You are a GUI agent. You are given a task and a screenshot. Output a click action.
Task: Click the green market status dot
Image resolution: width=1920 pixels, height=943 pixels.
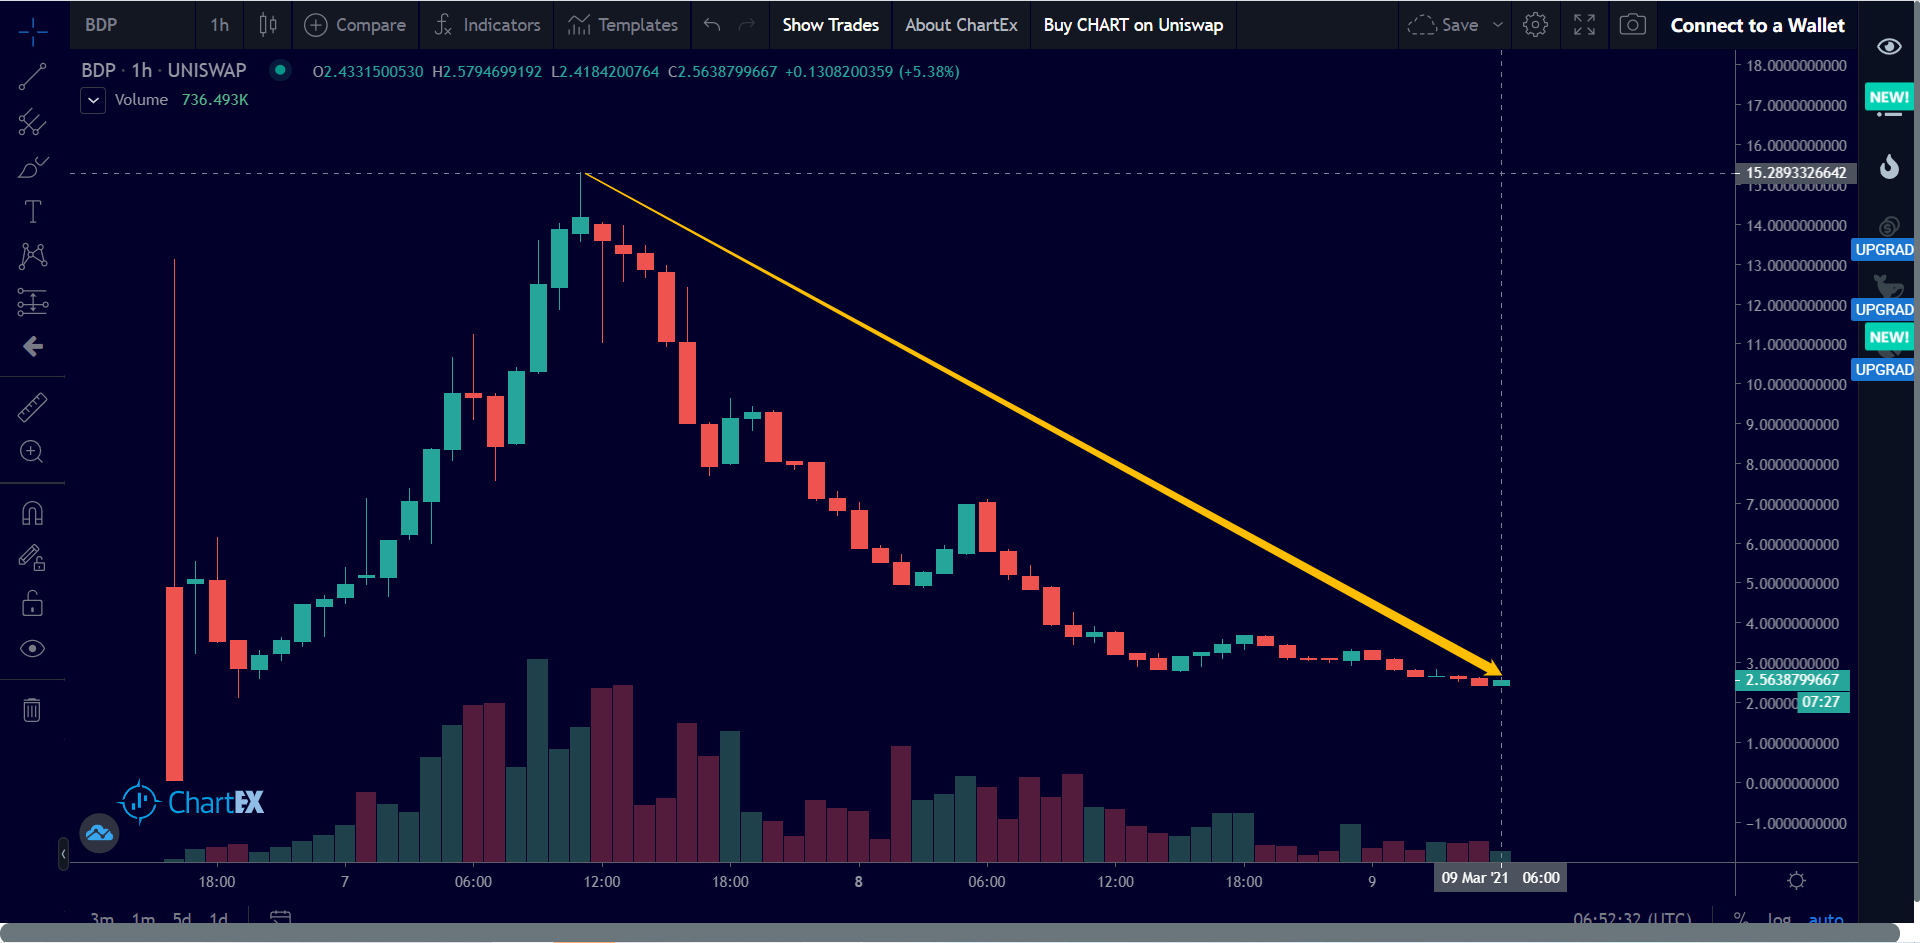(x=280, y=70)
